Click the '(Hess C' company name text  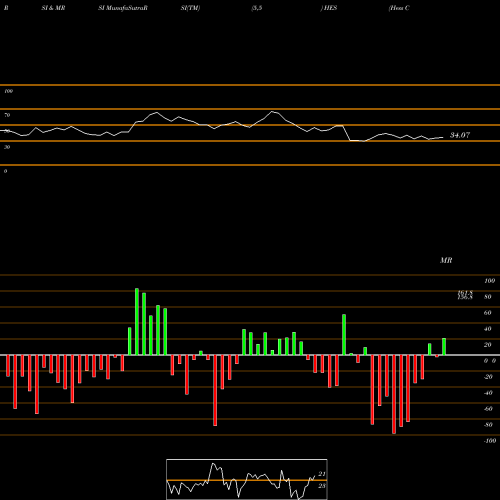tap(399, 8)
